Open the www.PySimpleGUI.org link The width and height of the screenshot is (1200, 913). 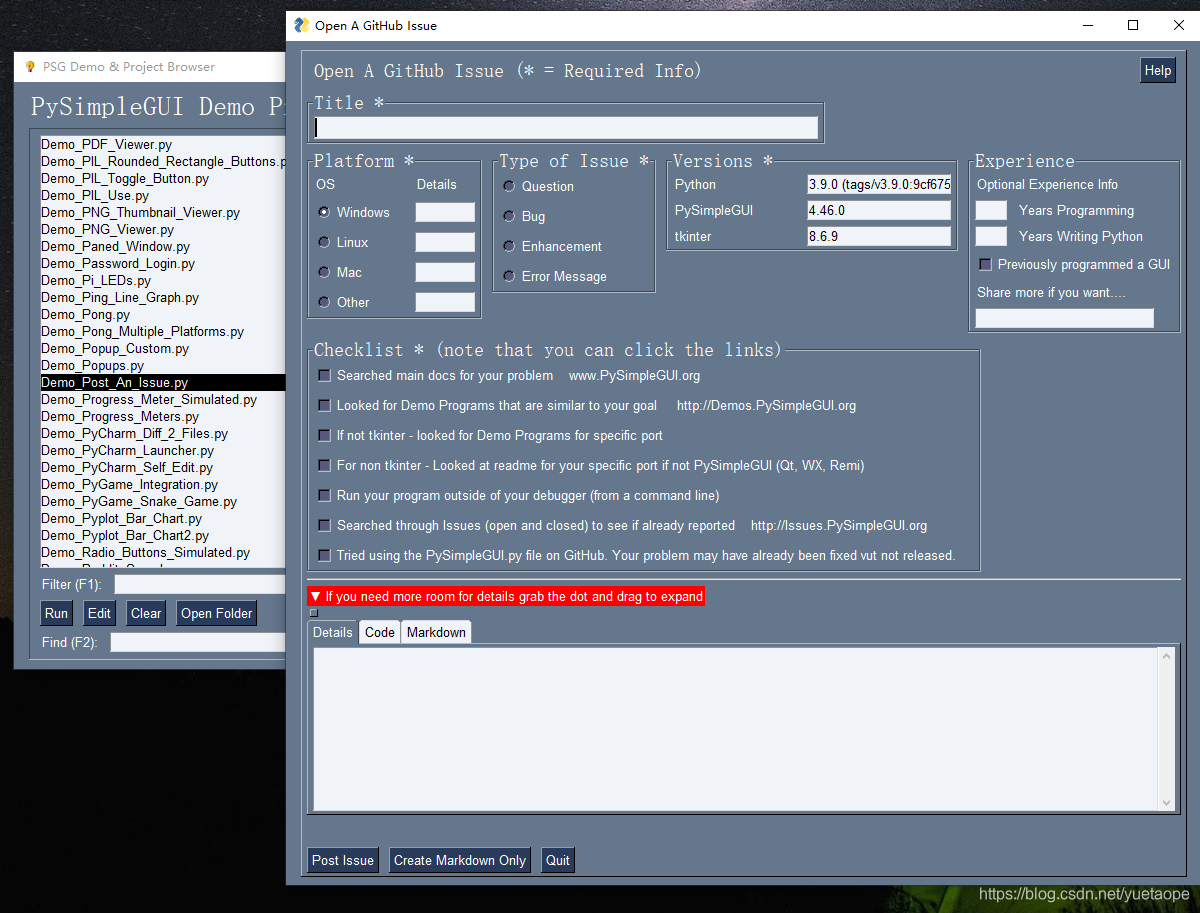pos(634,375)
